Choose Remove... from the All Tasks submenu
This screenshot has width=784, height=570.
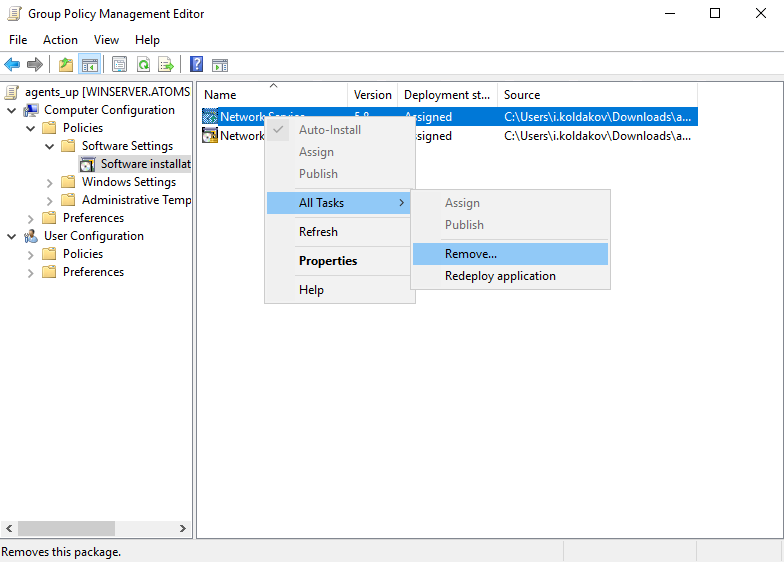(x=470, y=254)
